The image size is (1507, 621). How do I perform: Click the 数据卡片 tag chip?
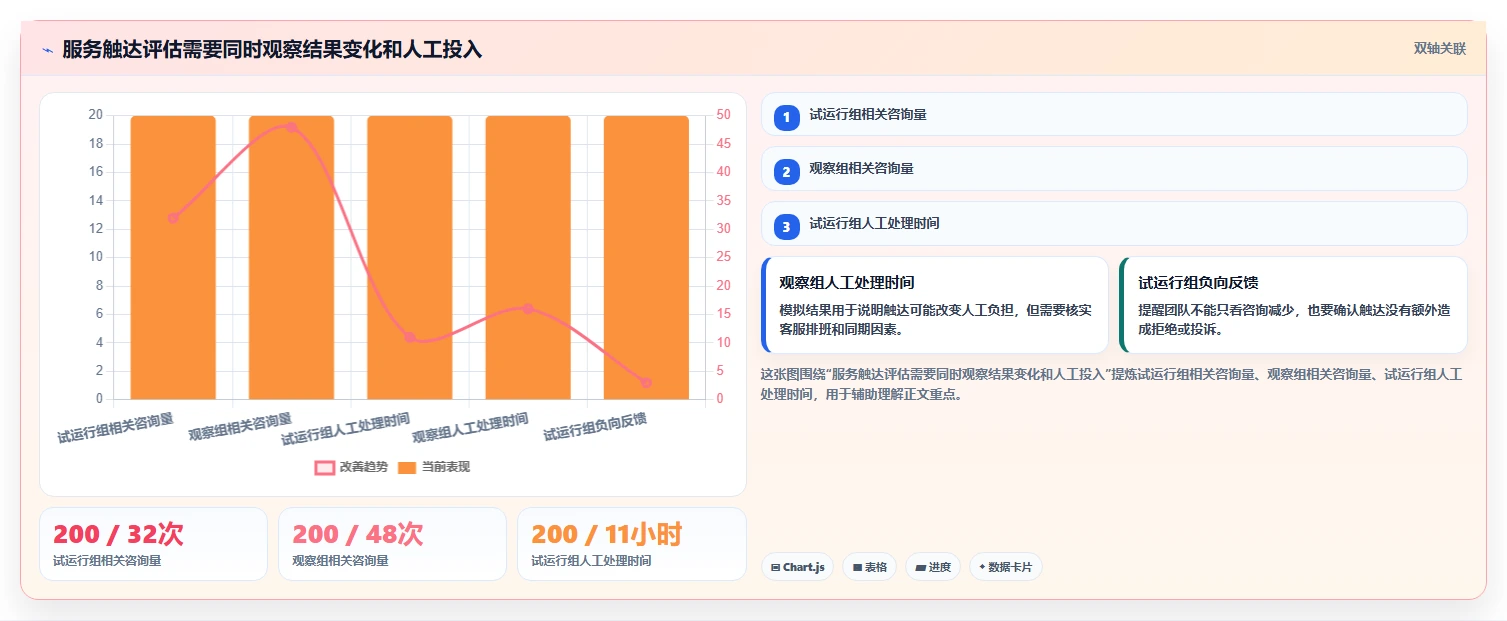pyautogui.click(x=1005, y=567)
